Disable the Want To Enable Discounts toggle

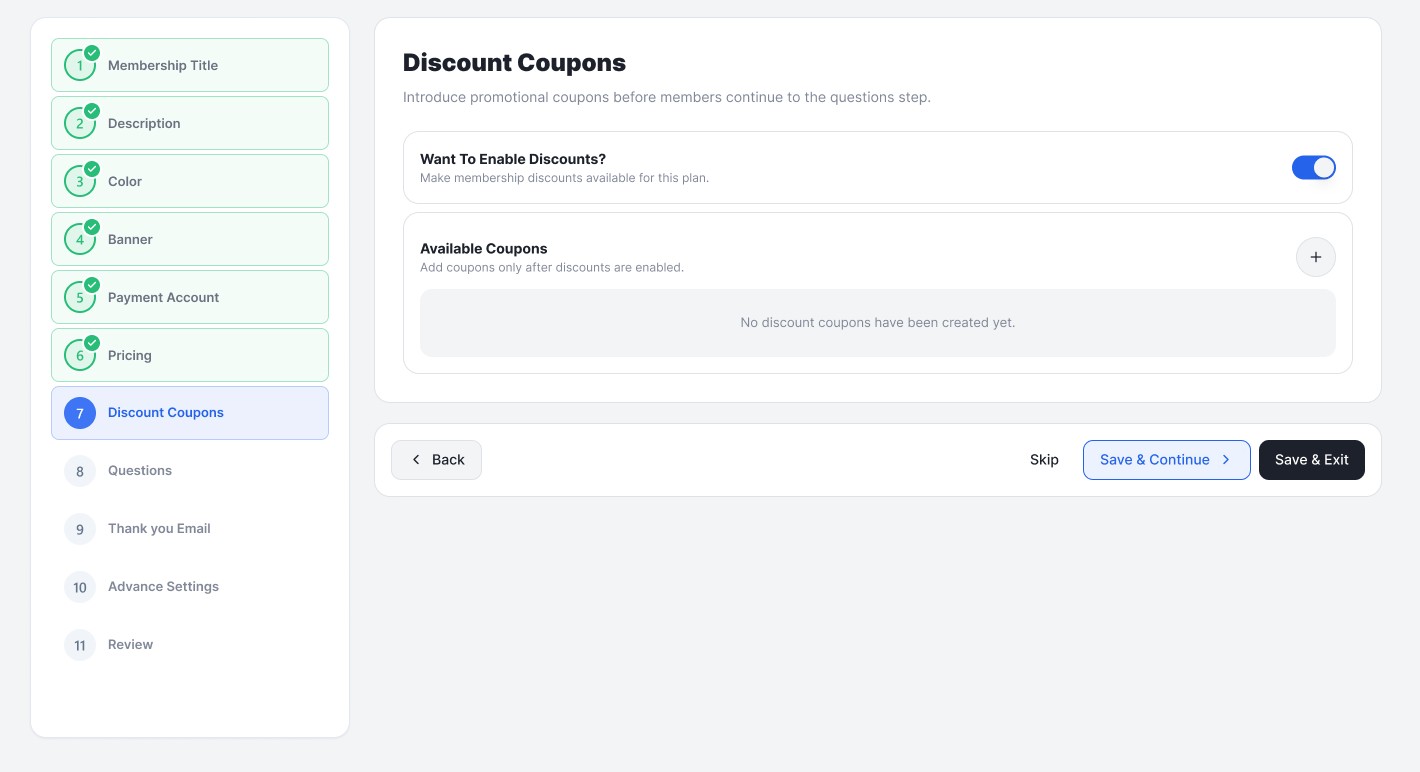[x=1314, y=168]
